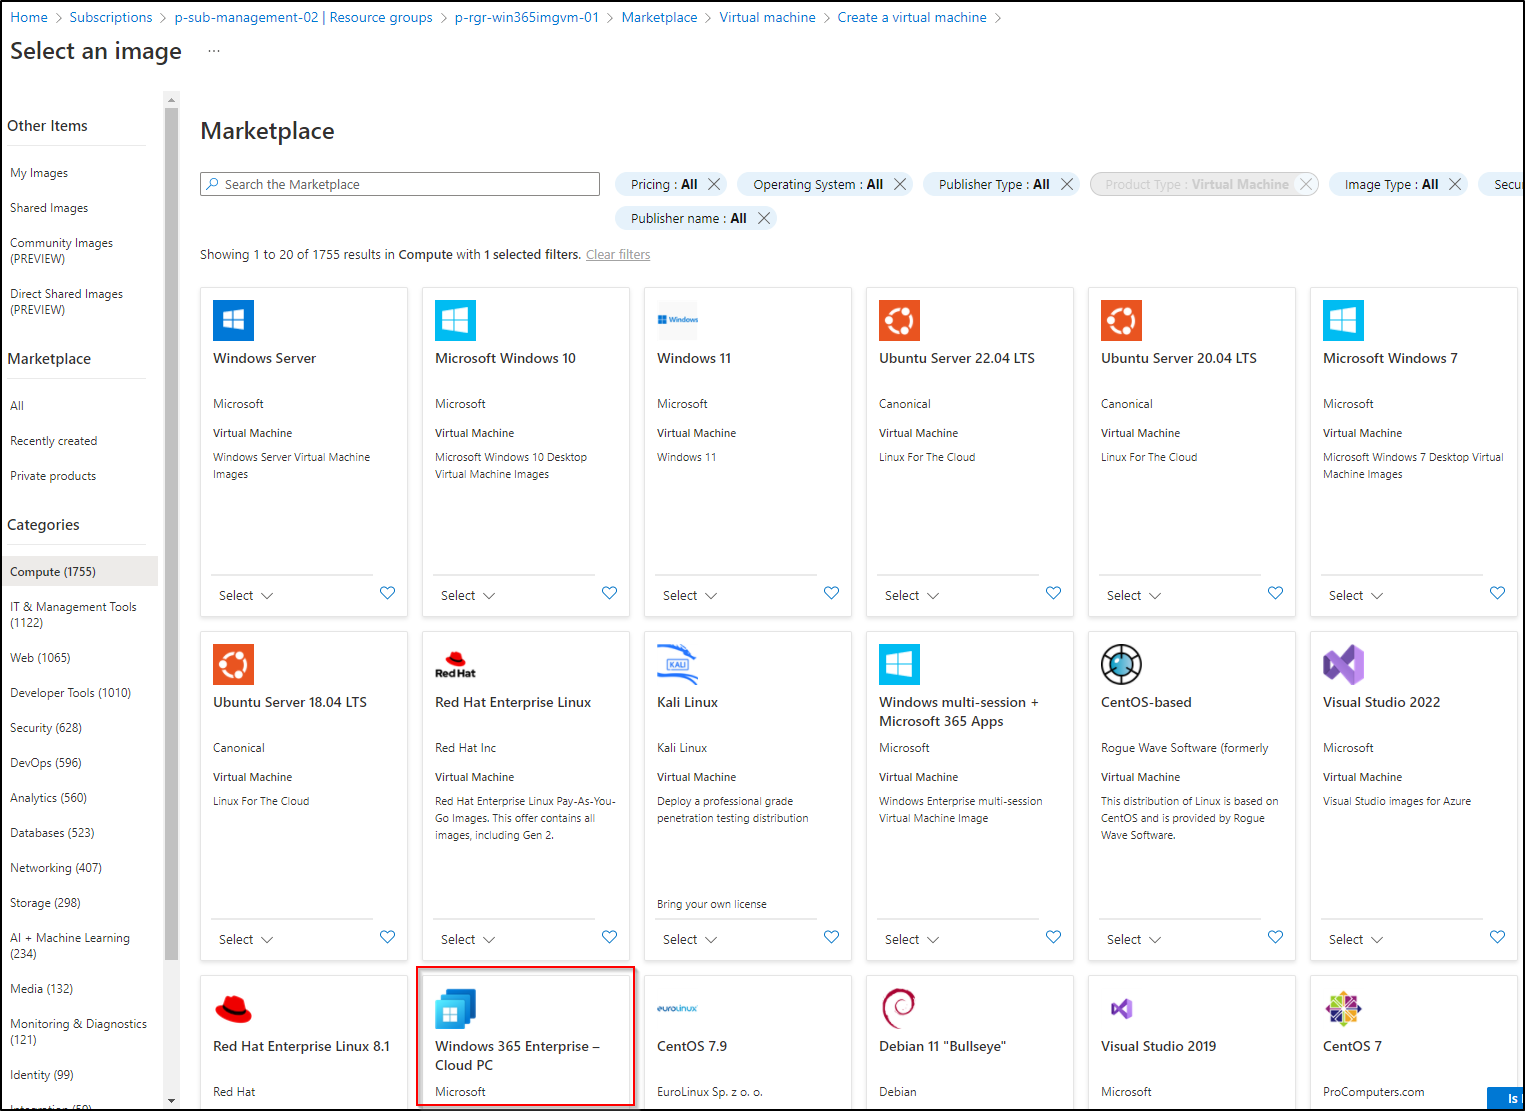1525x1111 pixels.
Task: Open Shared Images in the sidebar
Action: pyautogui.click(x=49, y=208)
